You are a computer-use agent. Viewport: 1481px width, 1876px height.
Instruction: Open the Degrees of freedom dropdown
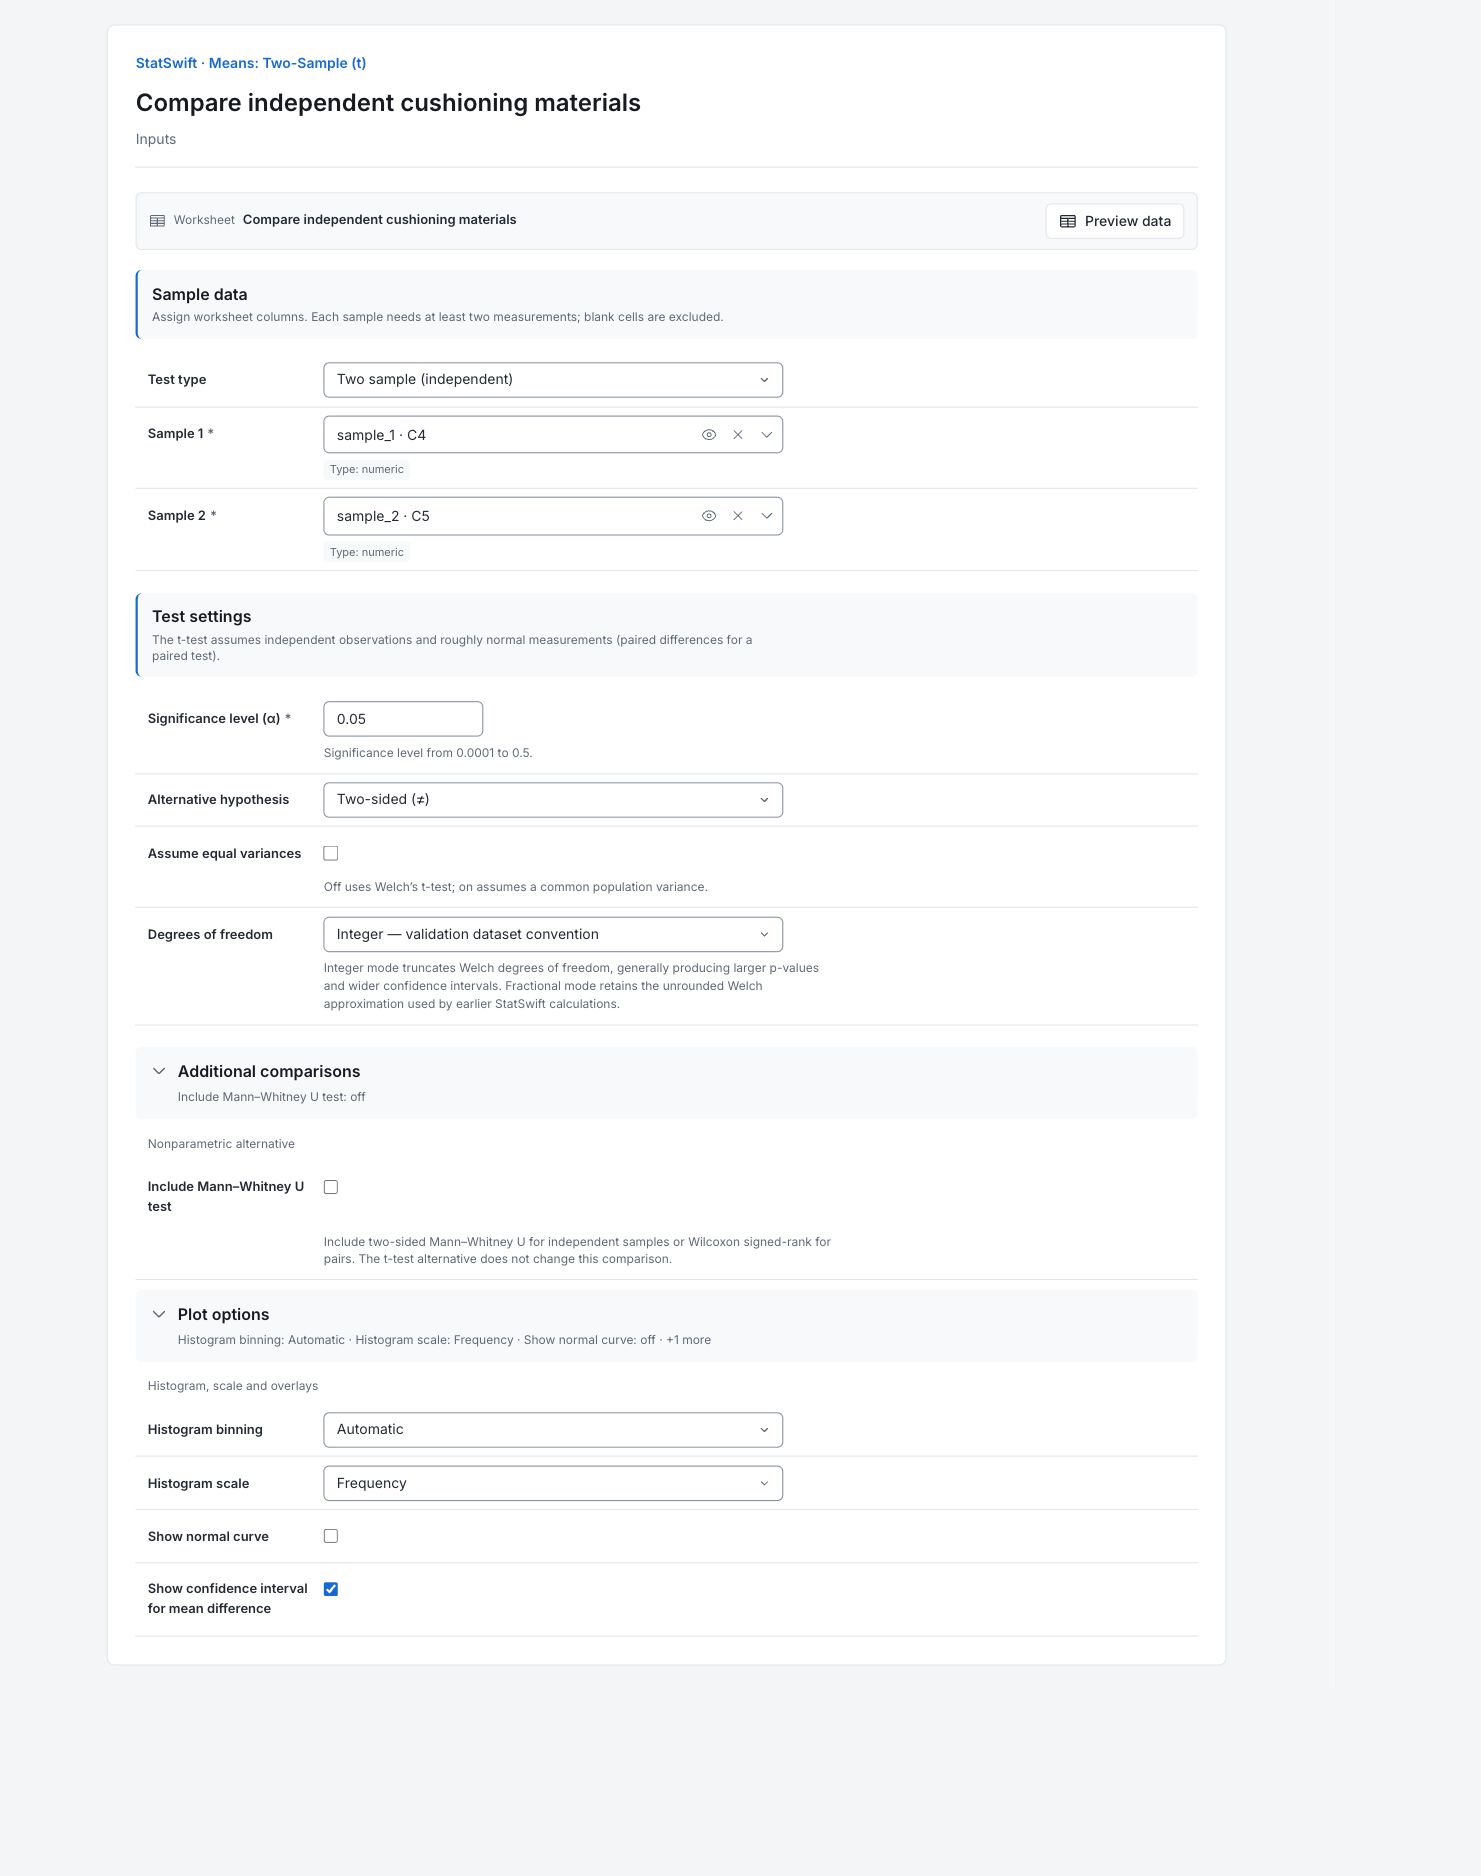[553, 935]
